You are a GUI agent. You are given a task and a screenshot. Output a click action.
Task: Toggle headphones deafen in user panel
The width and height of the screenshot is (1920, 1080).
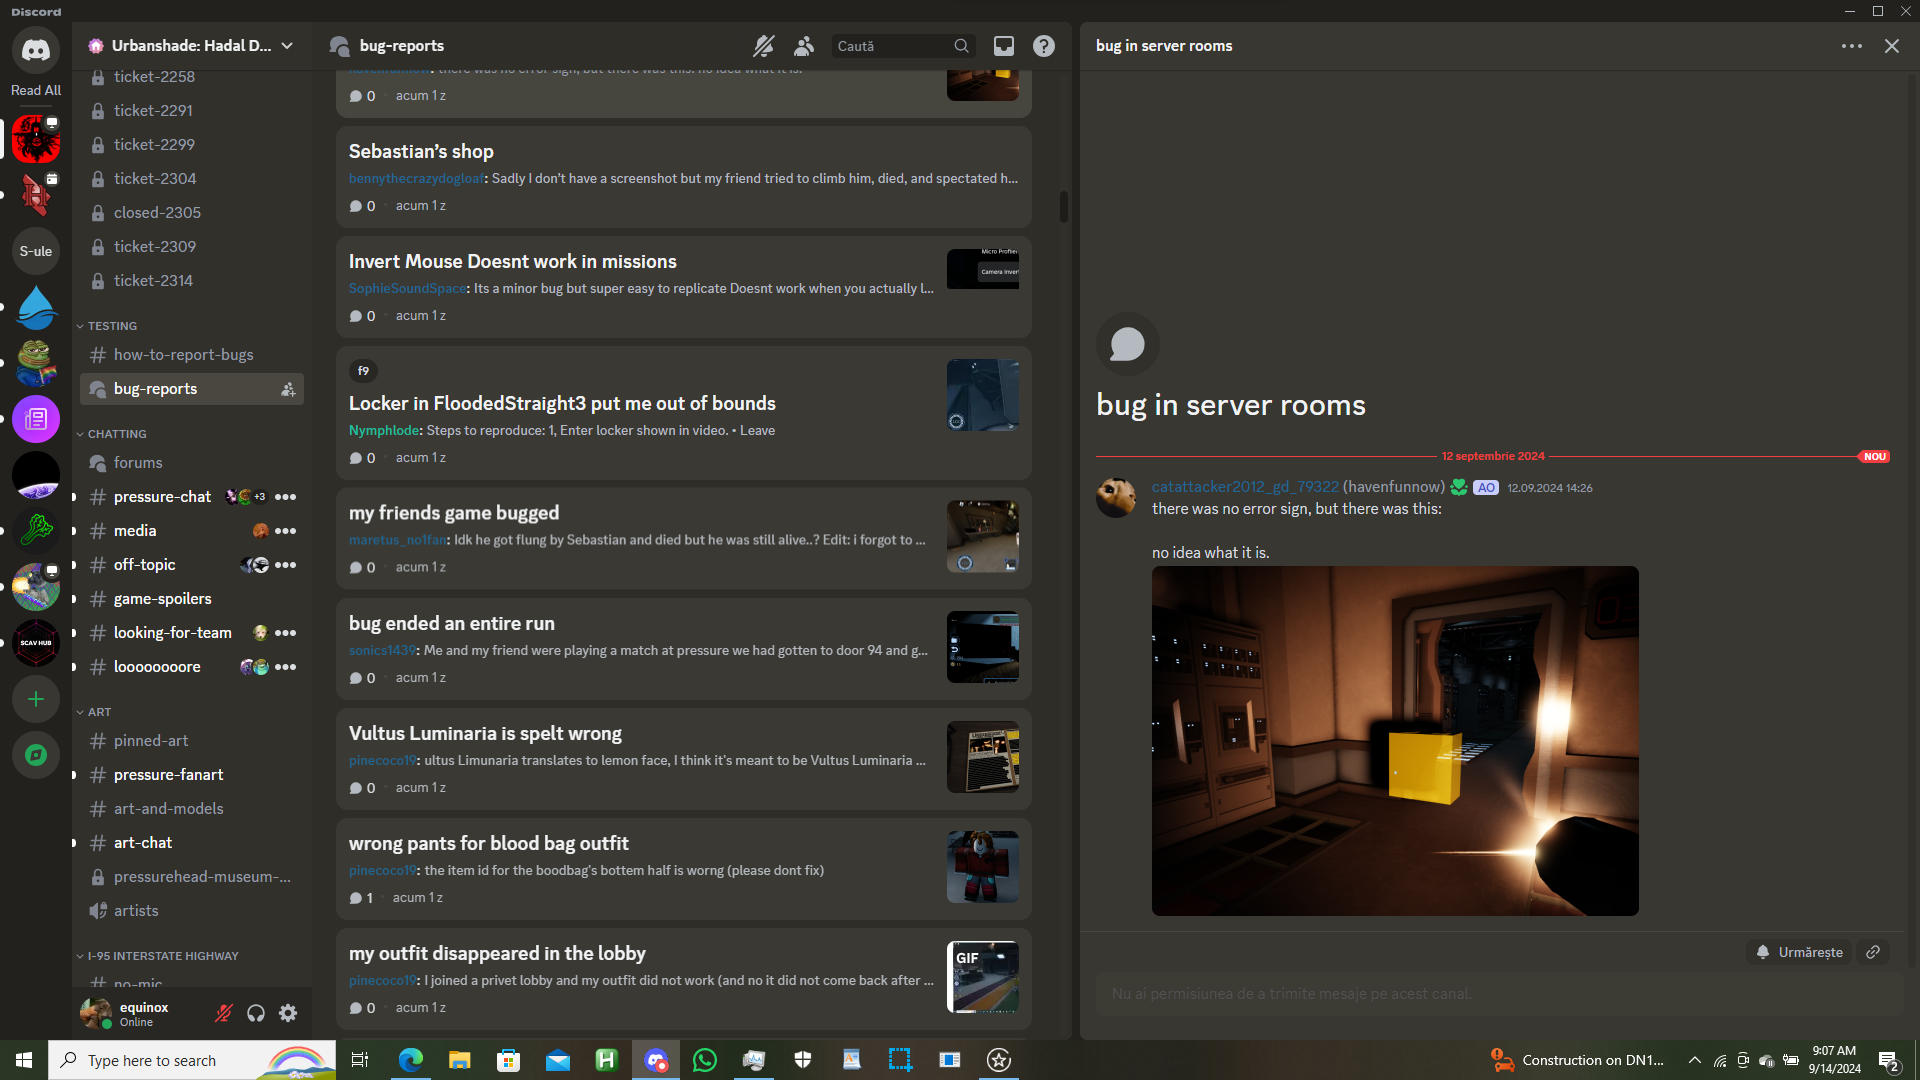point(256,1013)
